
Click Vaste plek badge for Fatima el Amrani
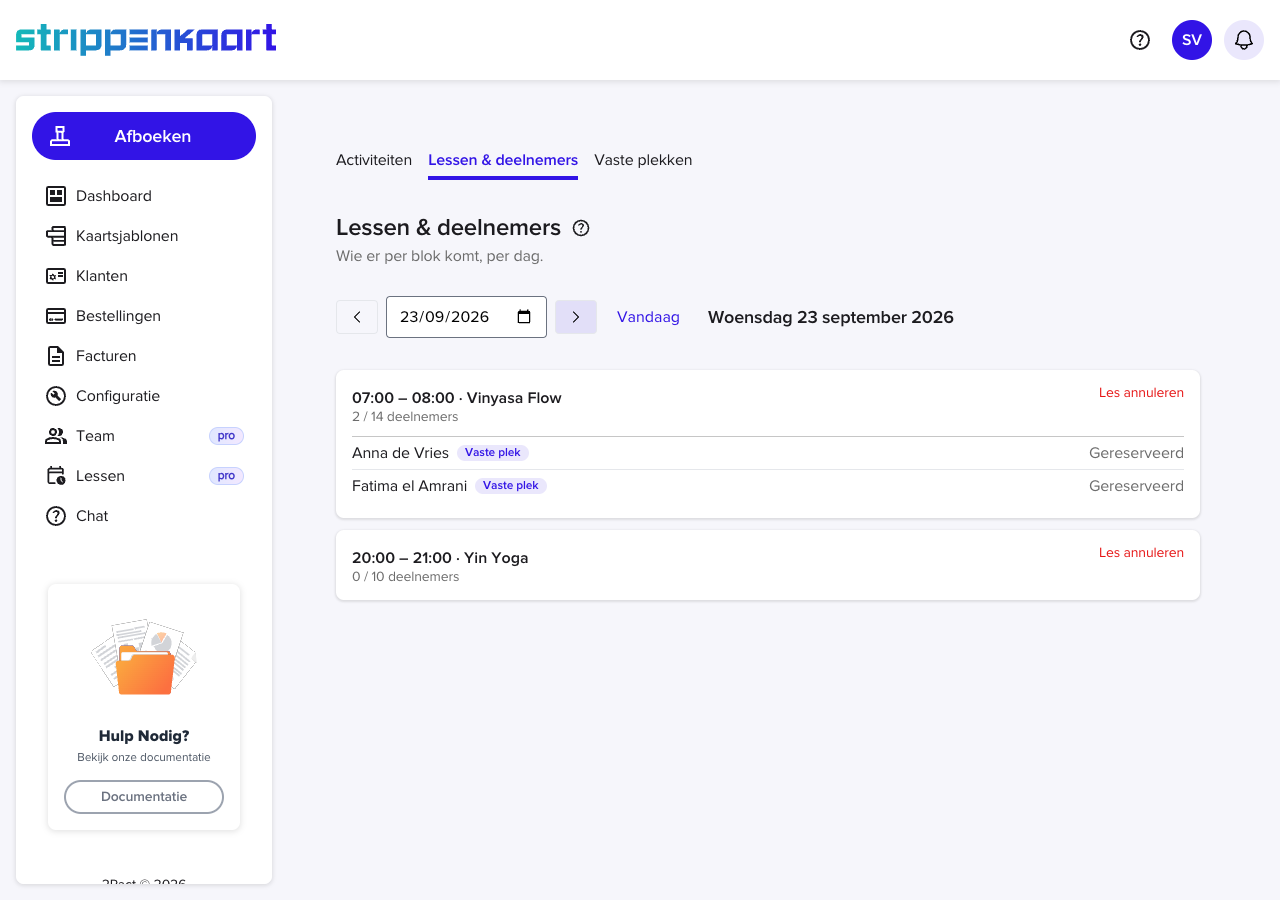pyautogui.click(x=511, y=486)
